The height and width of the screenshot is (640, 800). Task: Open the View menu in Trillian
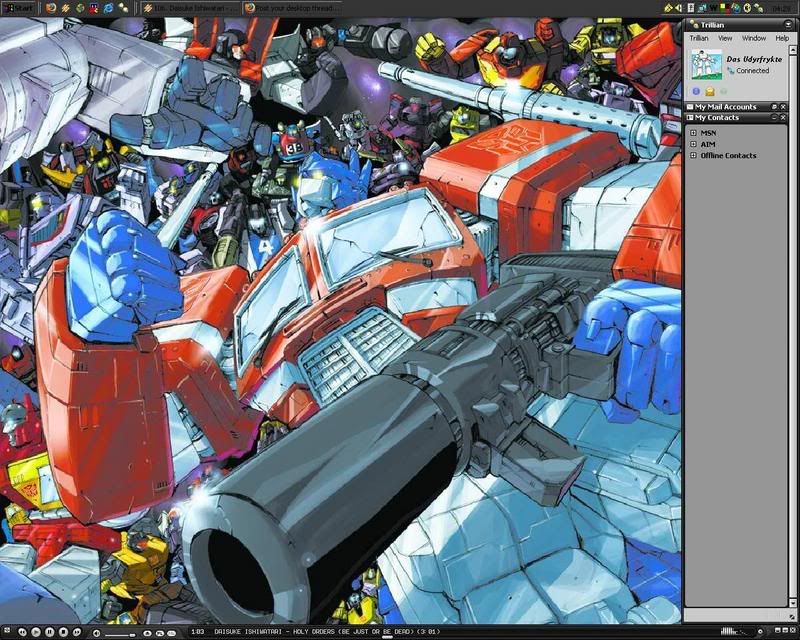click(725, 38)
